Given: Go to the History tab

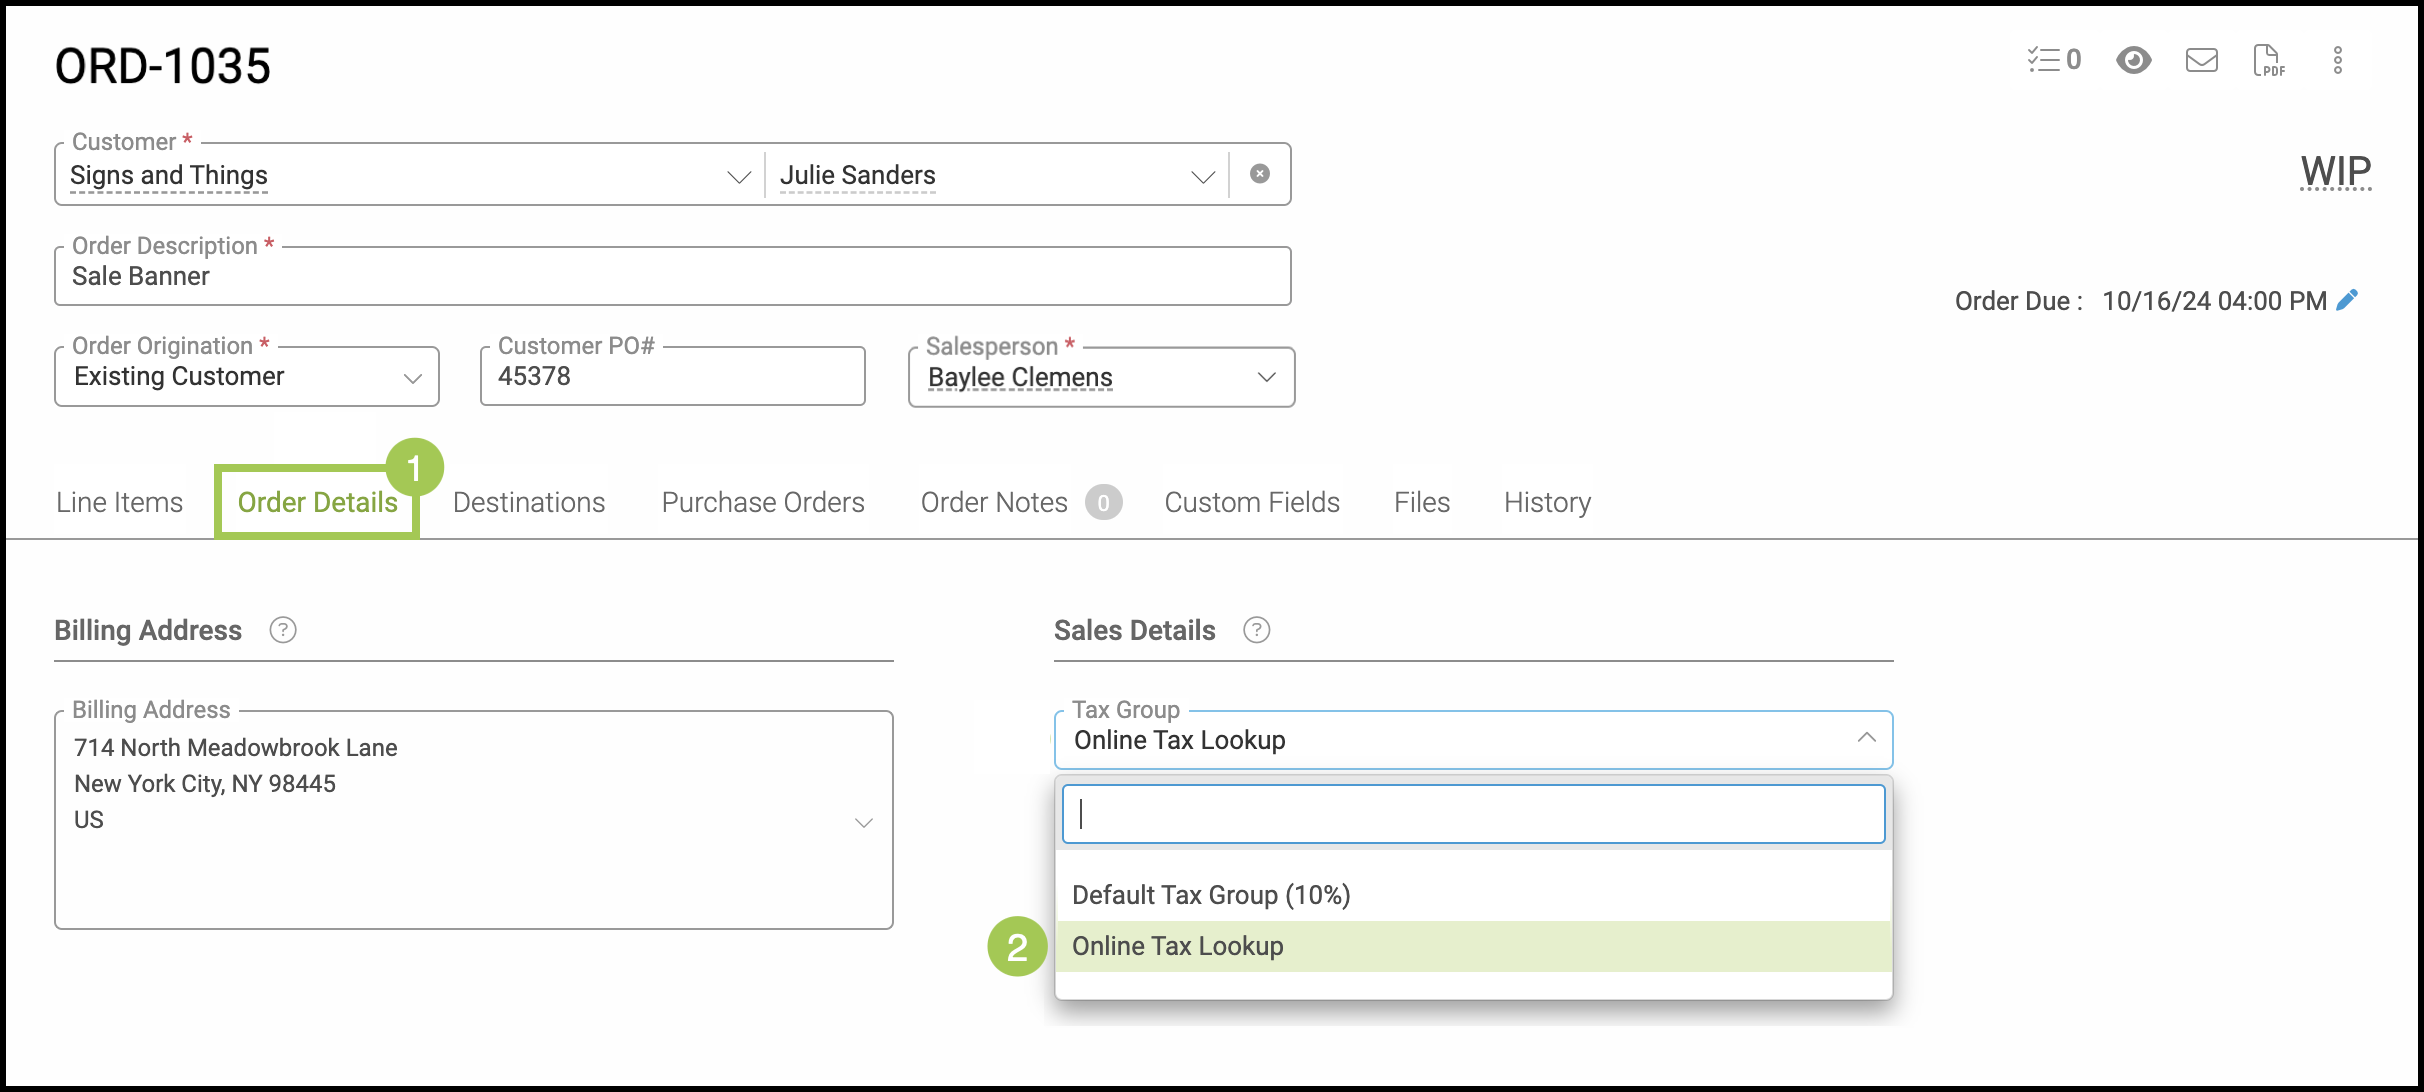Looking at the screenshot, I should pyautogui.click(x=1547, y=502).
